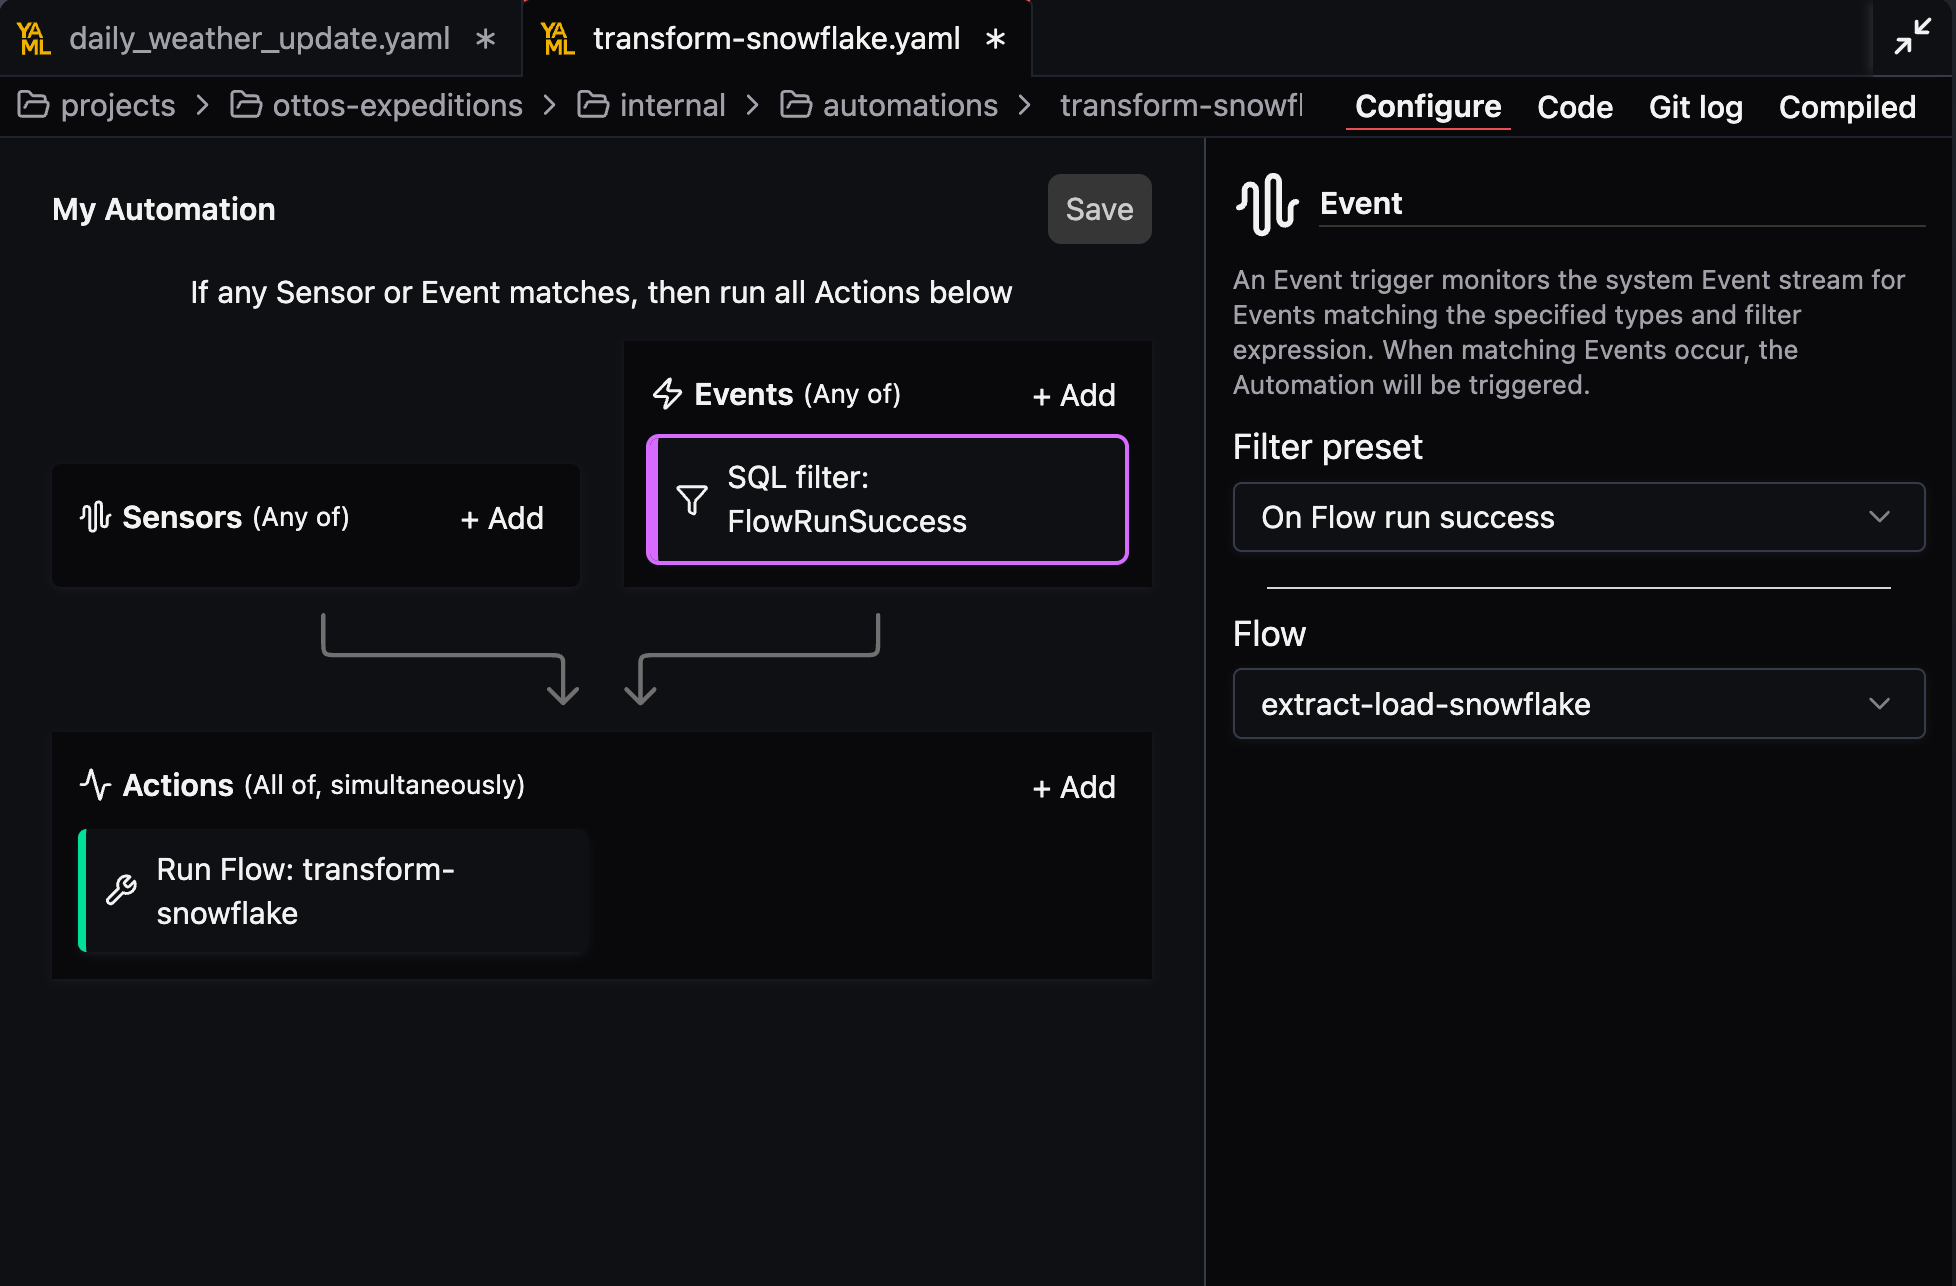Select the Run Flow transform-snowflake action card
This screenshot has width=1956, height=1286.
coord(334,890)
